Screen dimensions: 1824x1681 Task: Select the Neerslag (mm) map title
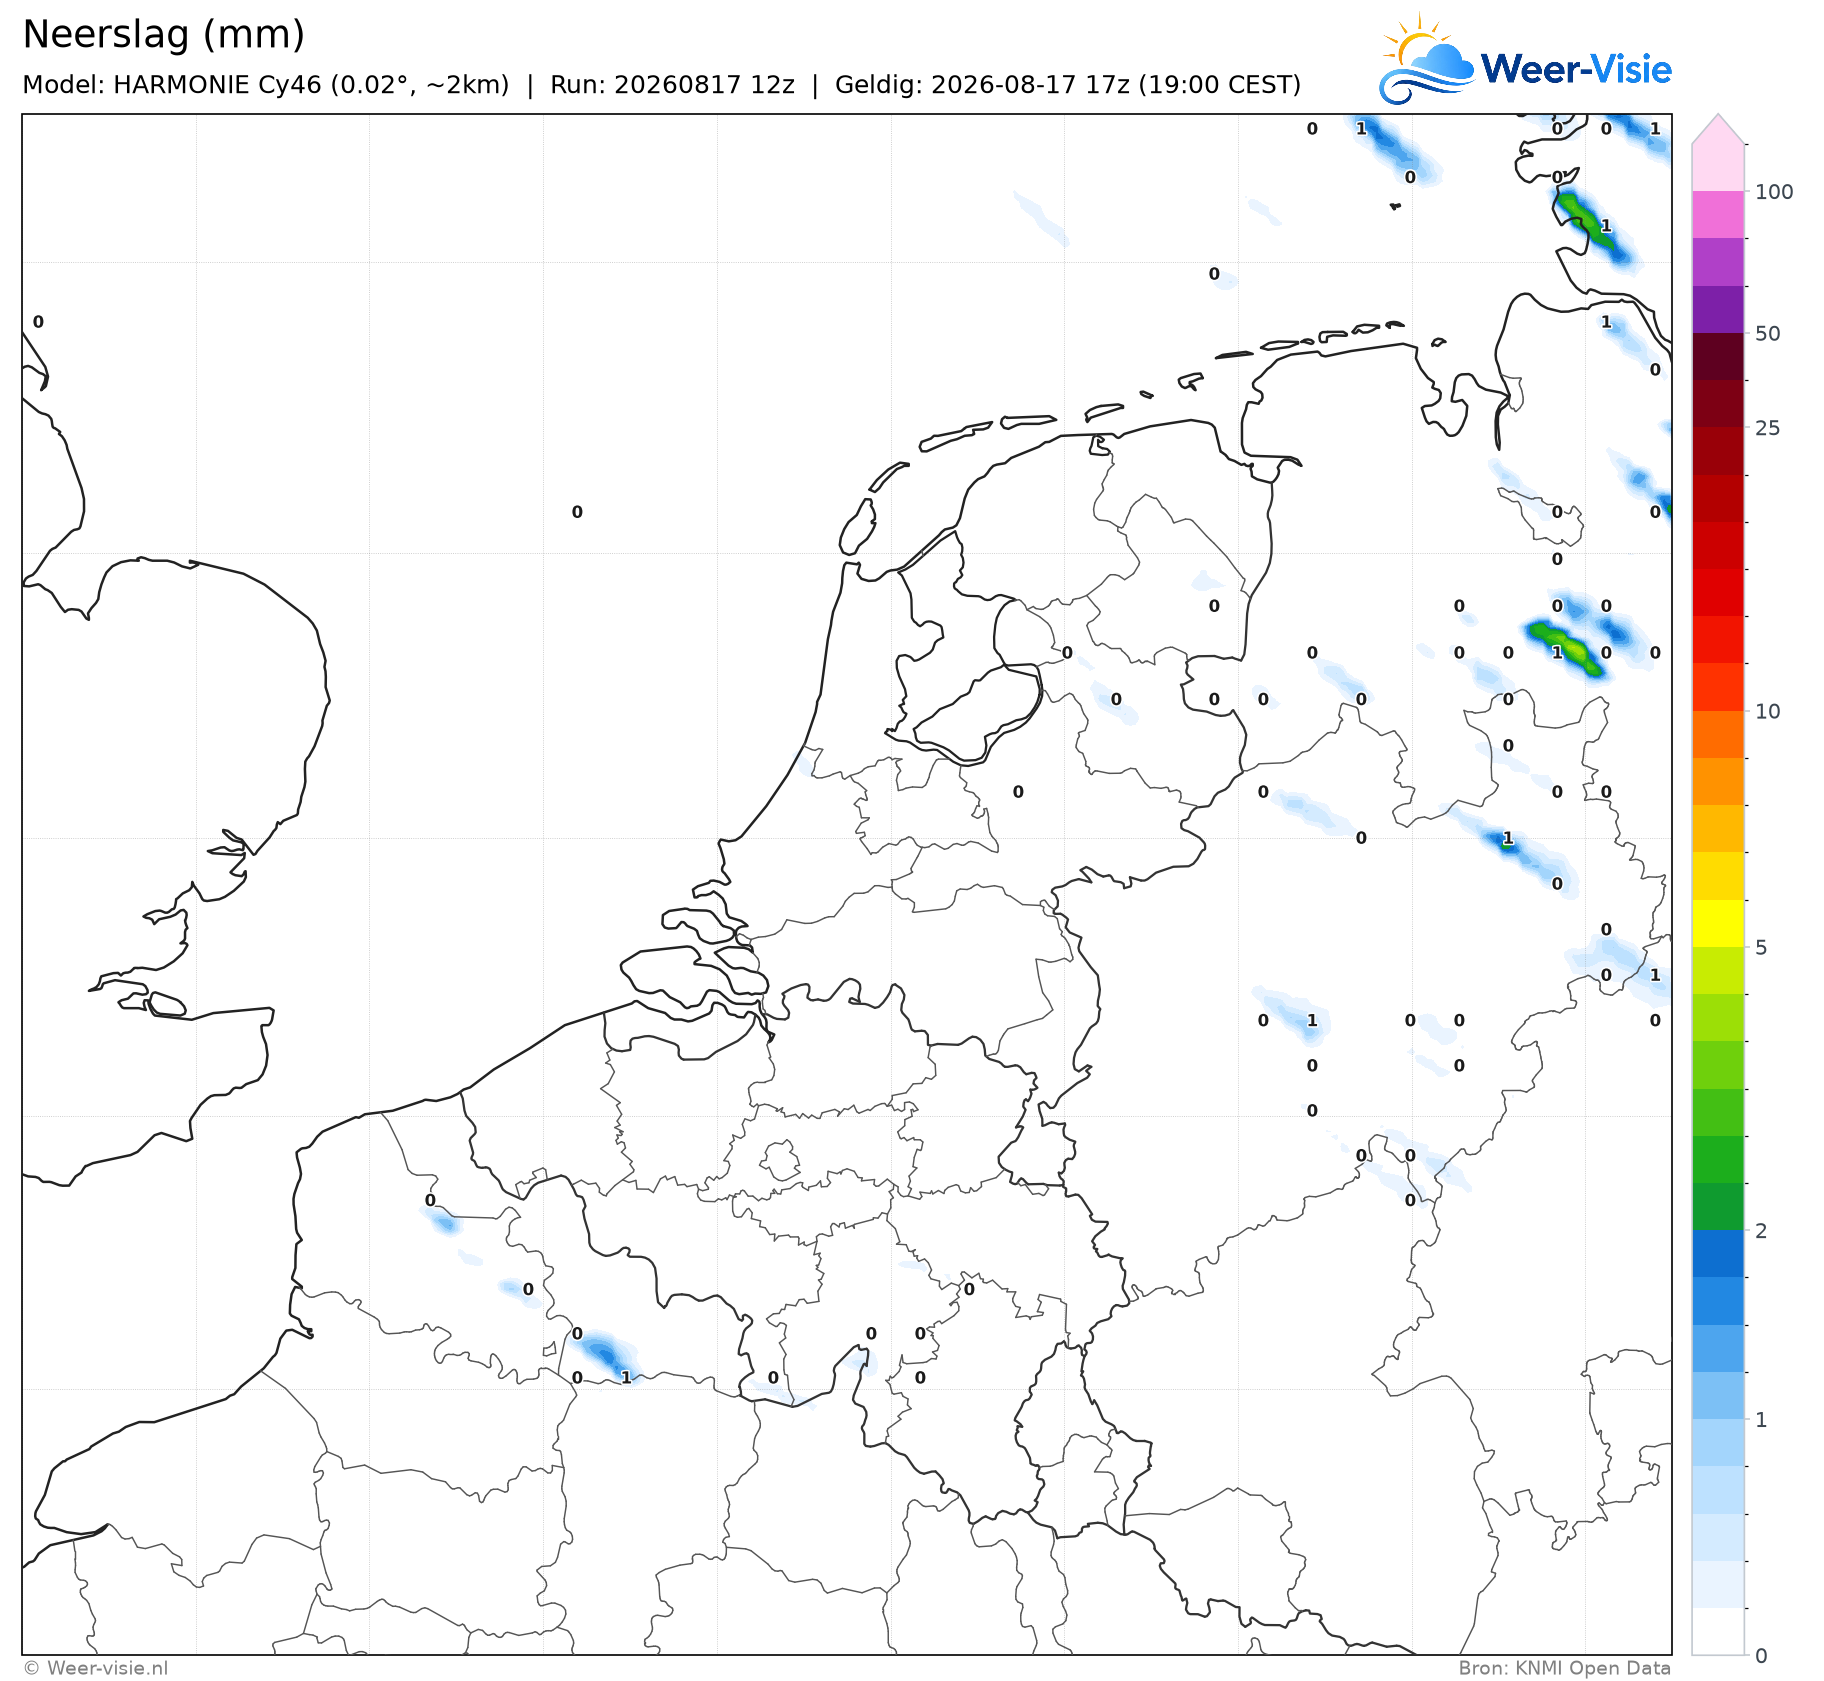click(x=163, y=34)
